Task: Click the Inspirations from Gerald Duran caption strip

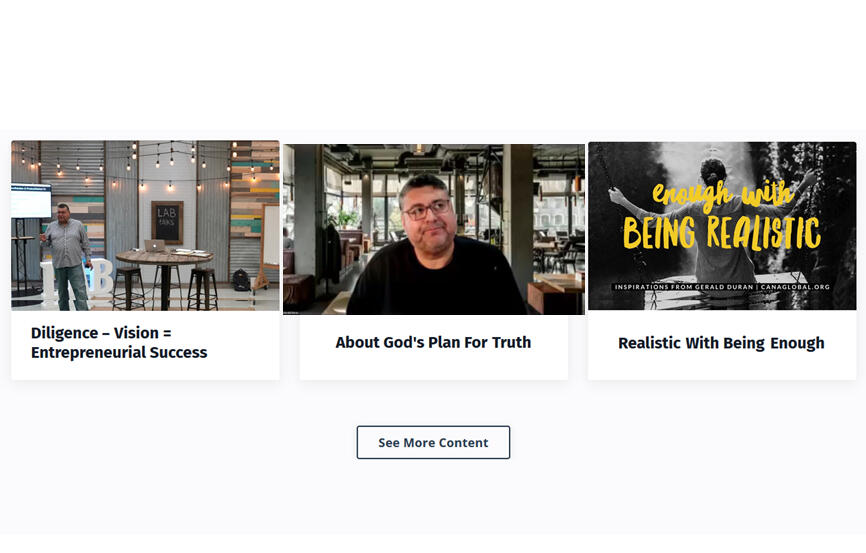Action: [x=722, y=287]
